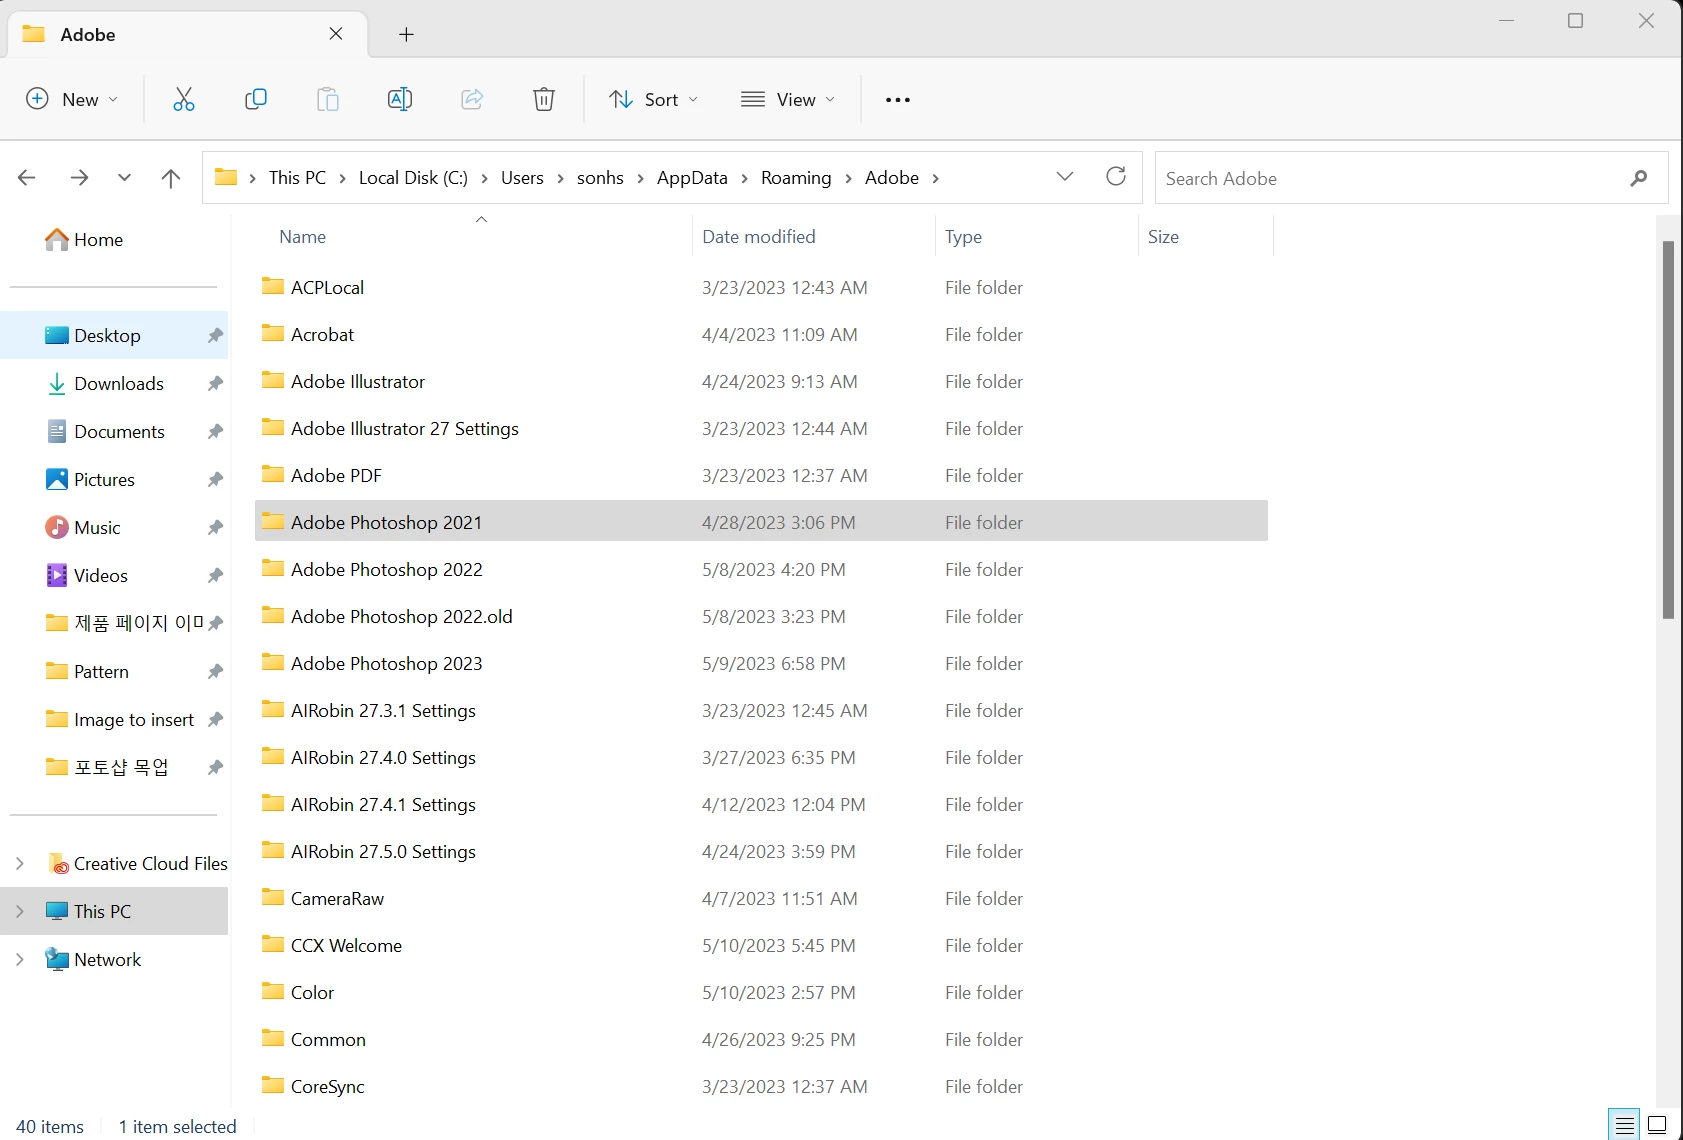Click the search magnifier icon
1683x1140 pixels.
click(1638, 178)
